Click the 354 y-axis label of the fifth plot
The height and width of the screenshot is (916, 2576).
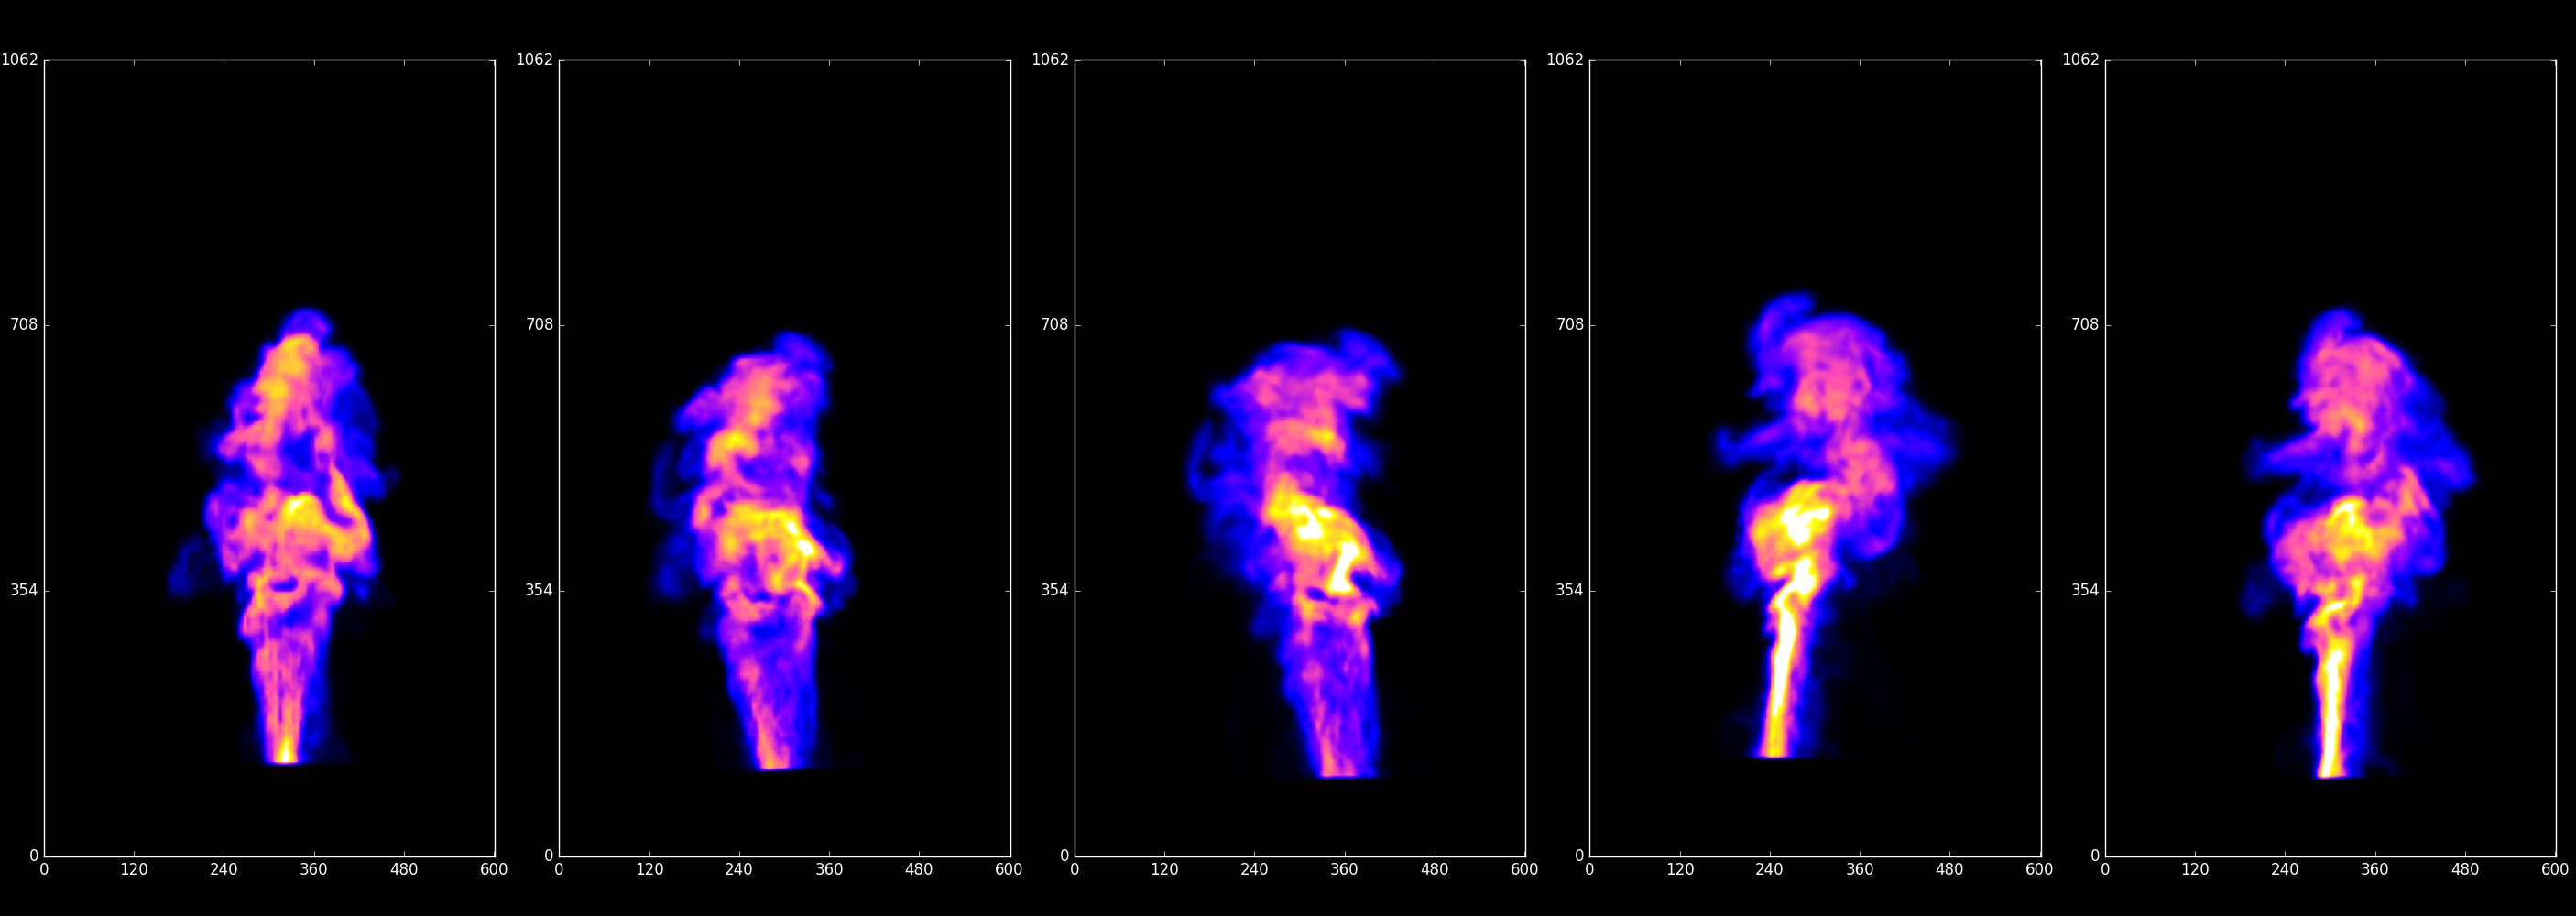(x=2086, y=590)
